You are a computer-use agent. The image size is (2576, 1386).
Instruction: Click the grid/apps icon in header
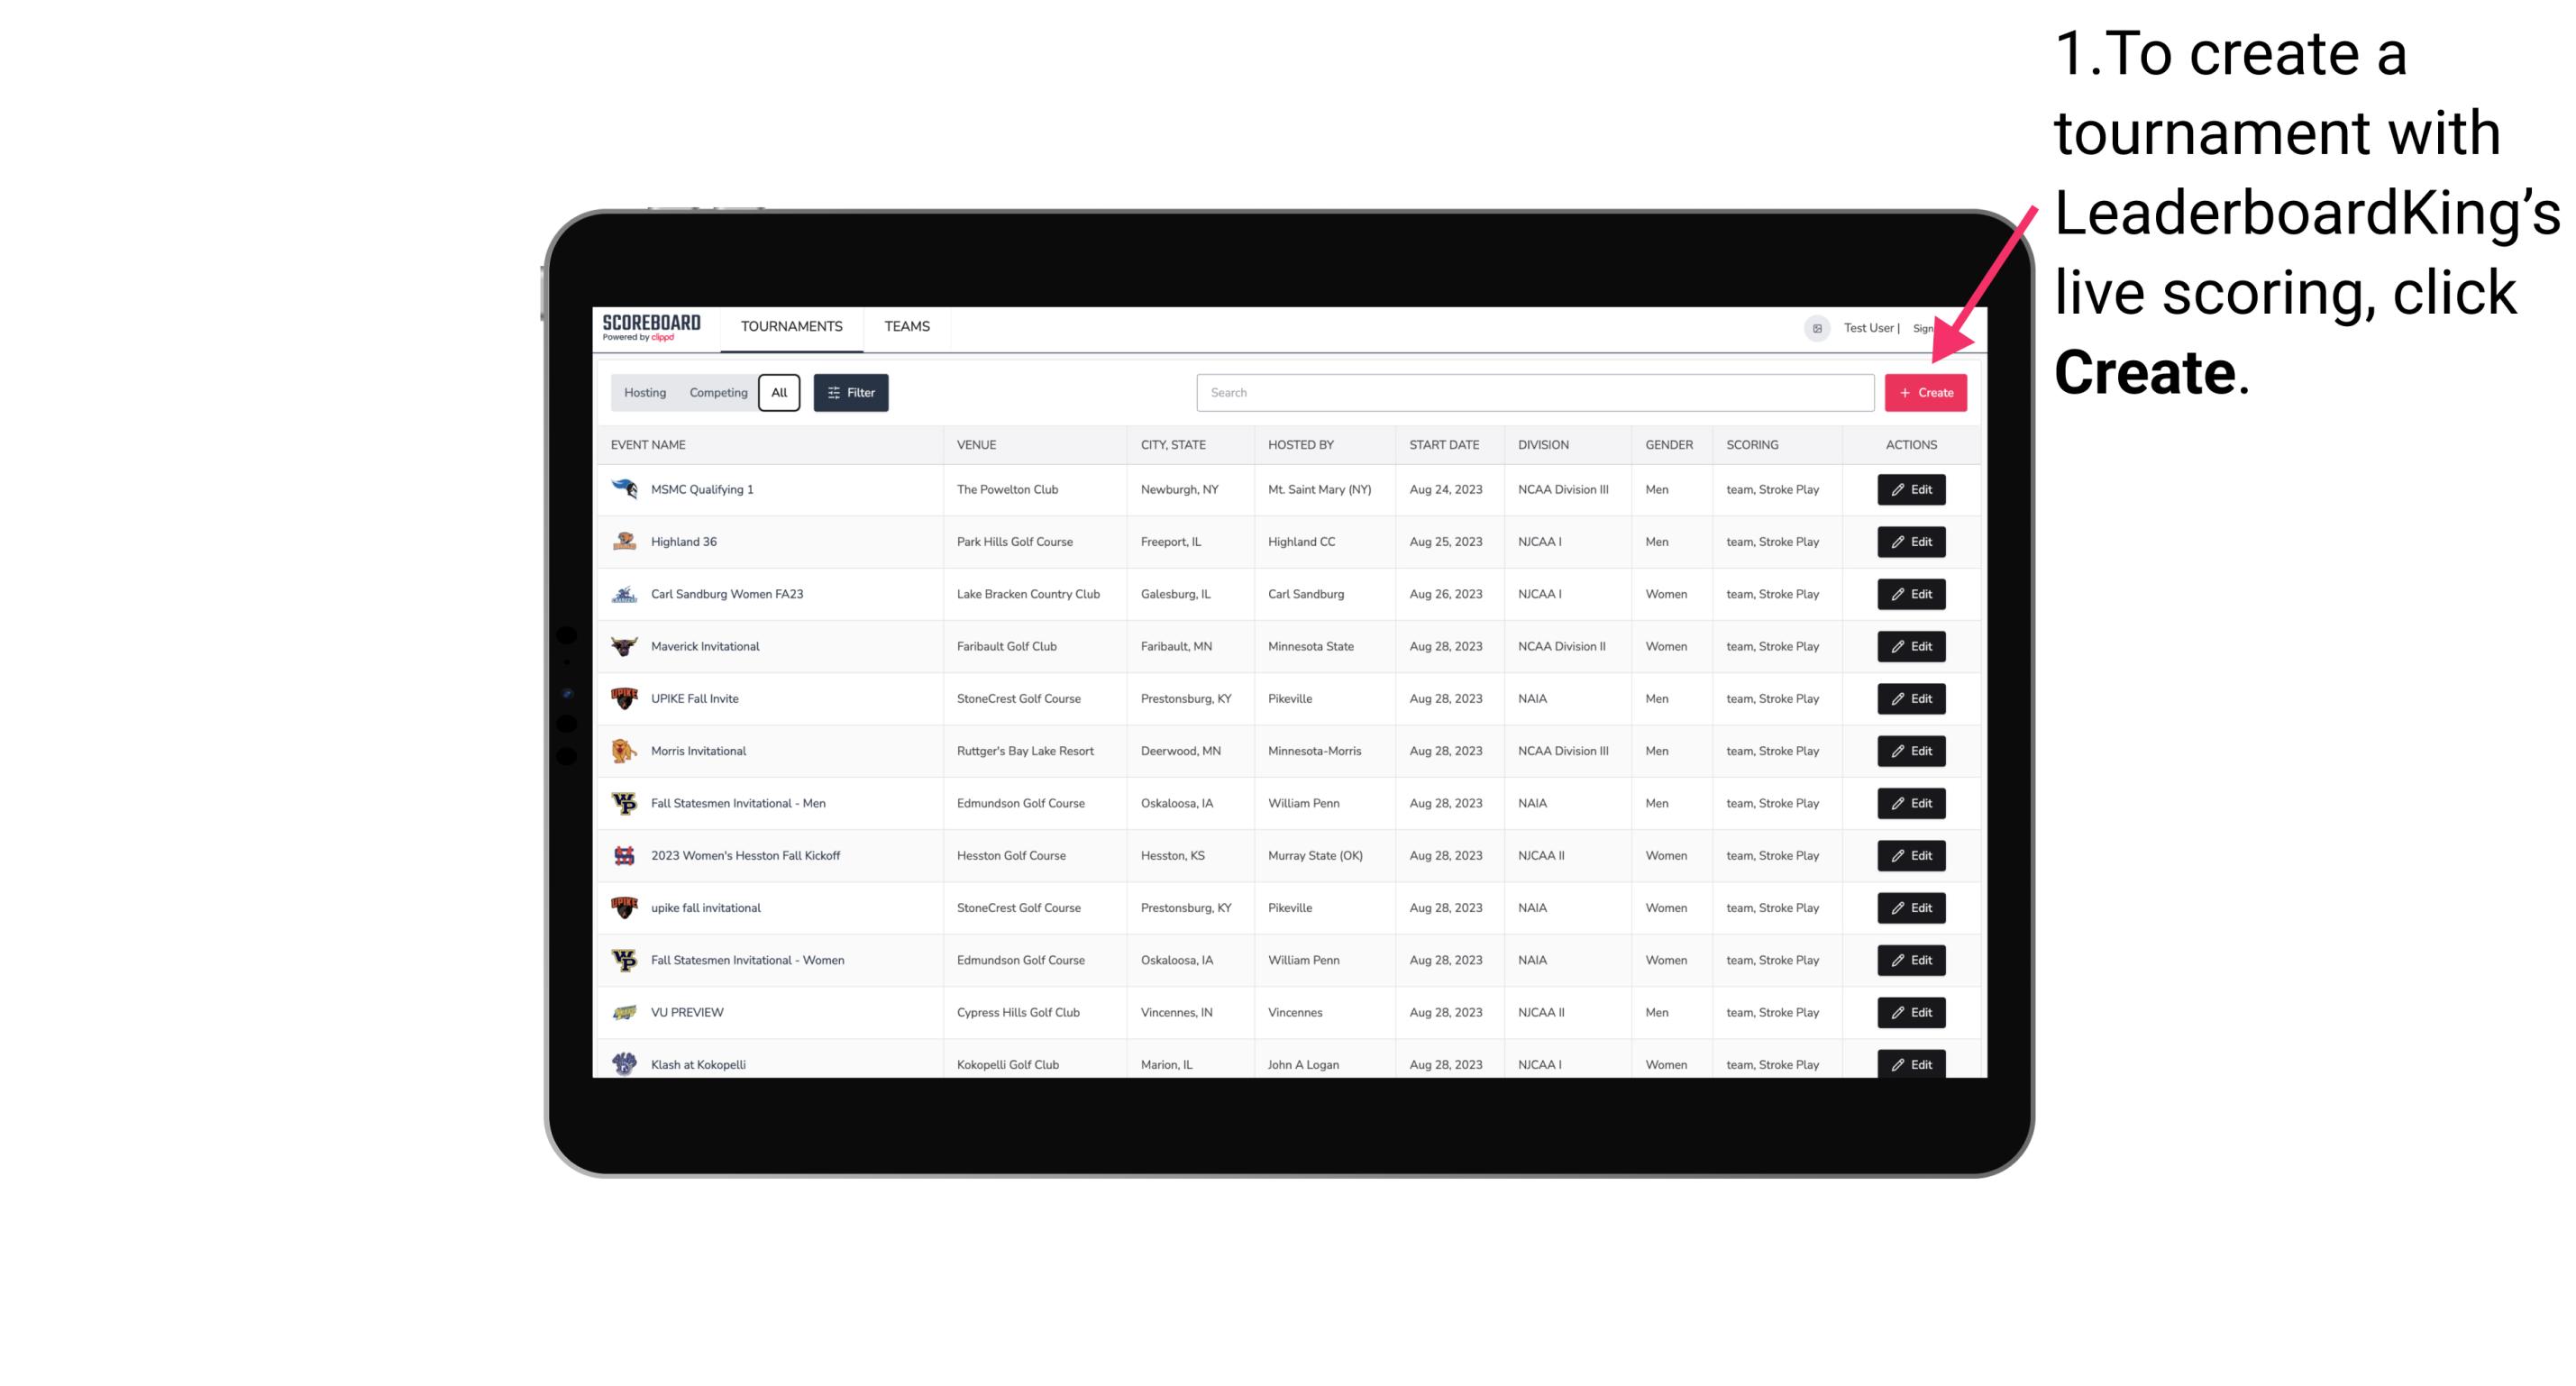[1816, 326]
